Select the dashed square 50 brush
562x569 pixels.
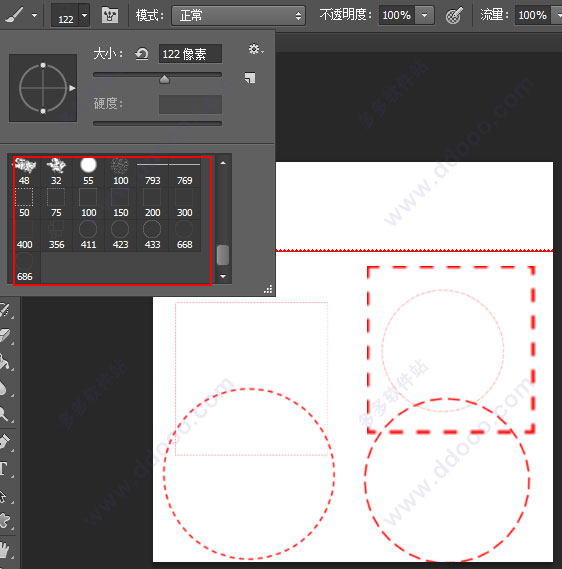(x=24, y=203)
